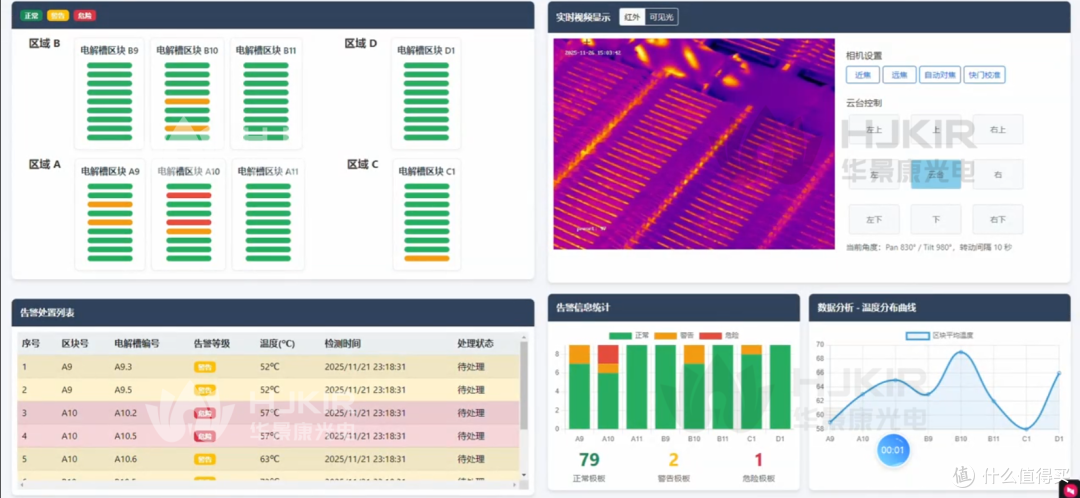Viewport: 1080px width, 498px height.
Task: Open the 电解槽区块 B11 card
Action: tap(267, 93)
